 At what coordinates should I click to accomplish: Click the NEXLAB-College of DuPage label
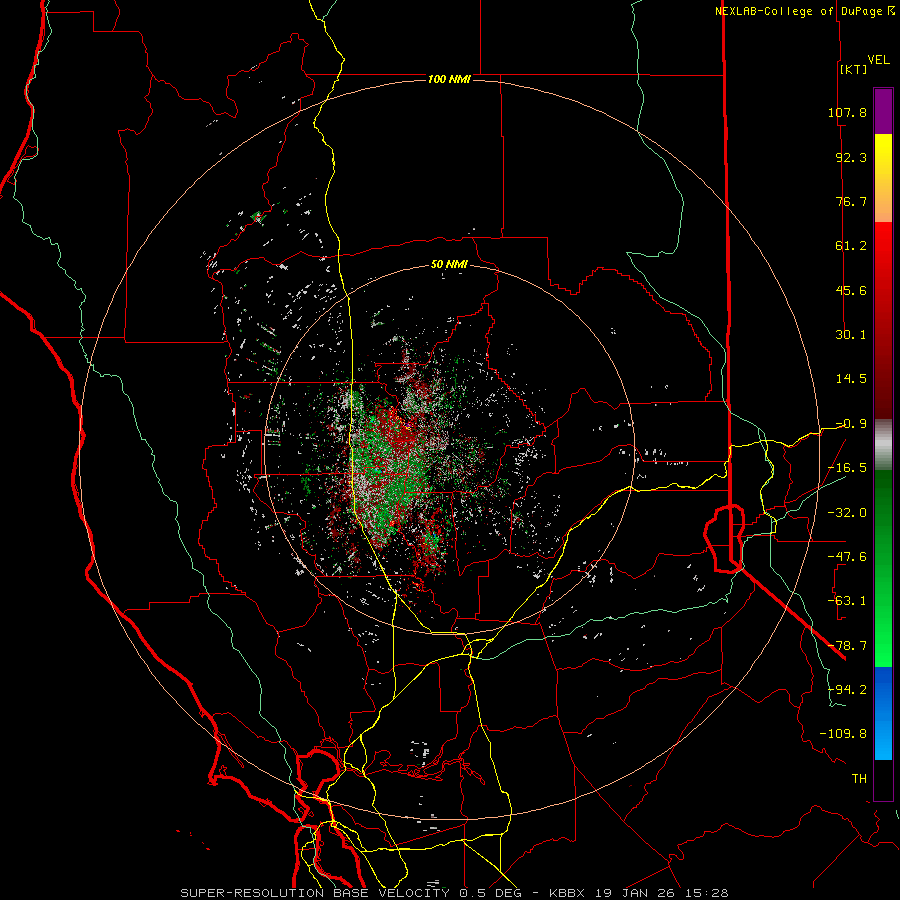pyautogui.click(x=798, y=11)
